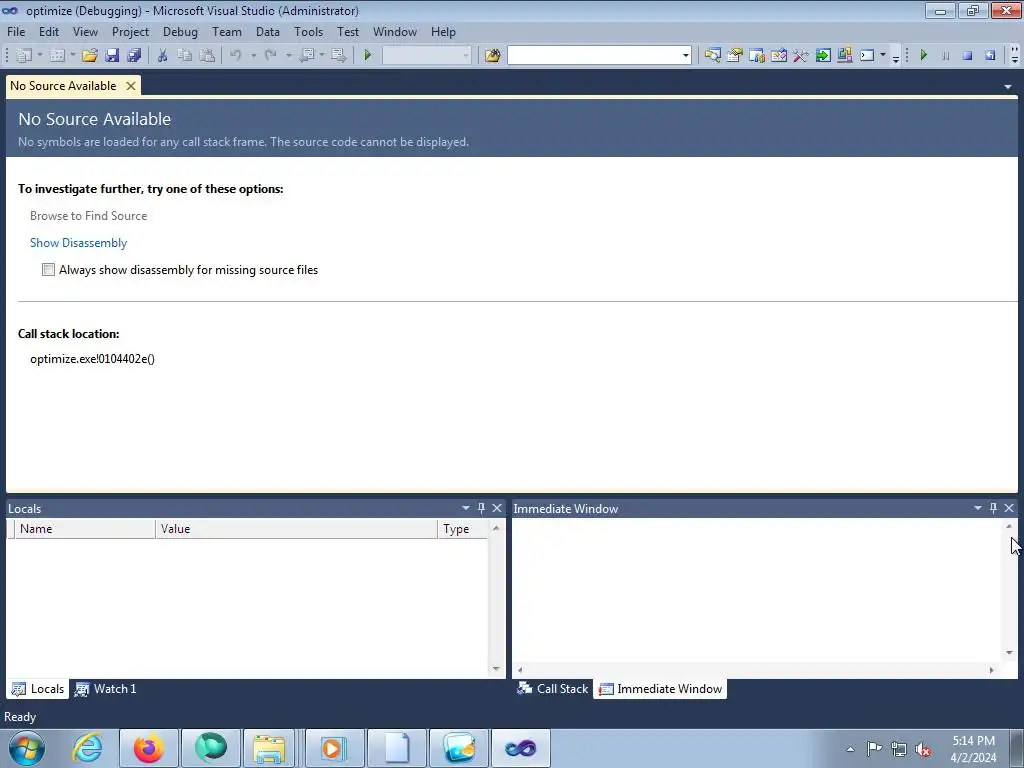Screen dimensions: 1024x768
Task: Click the Undo arrow icon
Action: pyautogui.click(x=236, y=56)
